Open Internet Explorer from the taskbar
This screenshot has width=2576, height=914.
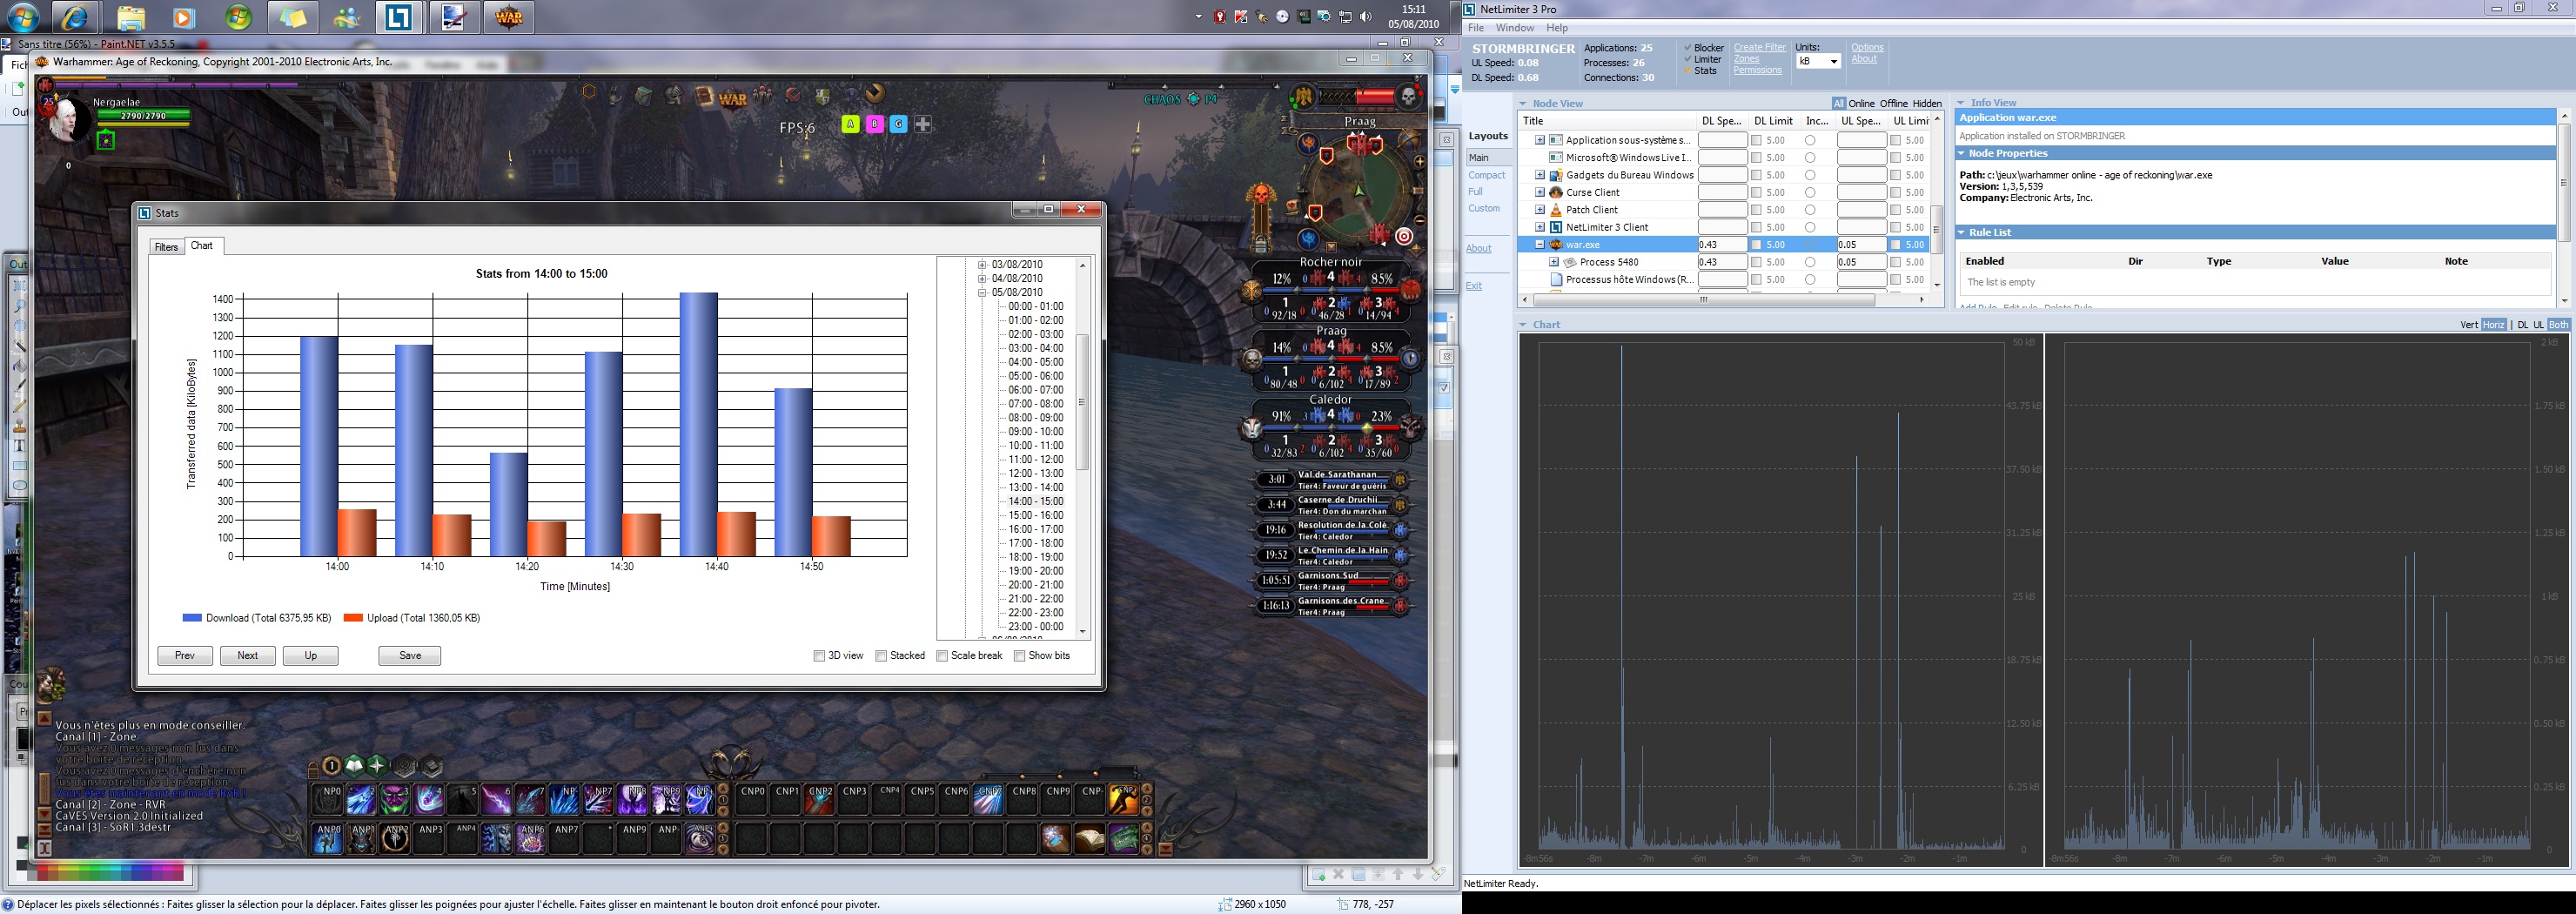coord(76,17)
